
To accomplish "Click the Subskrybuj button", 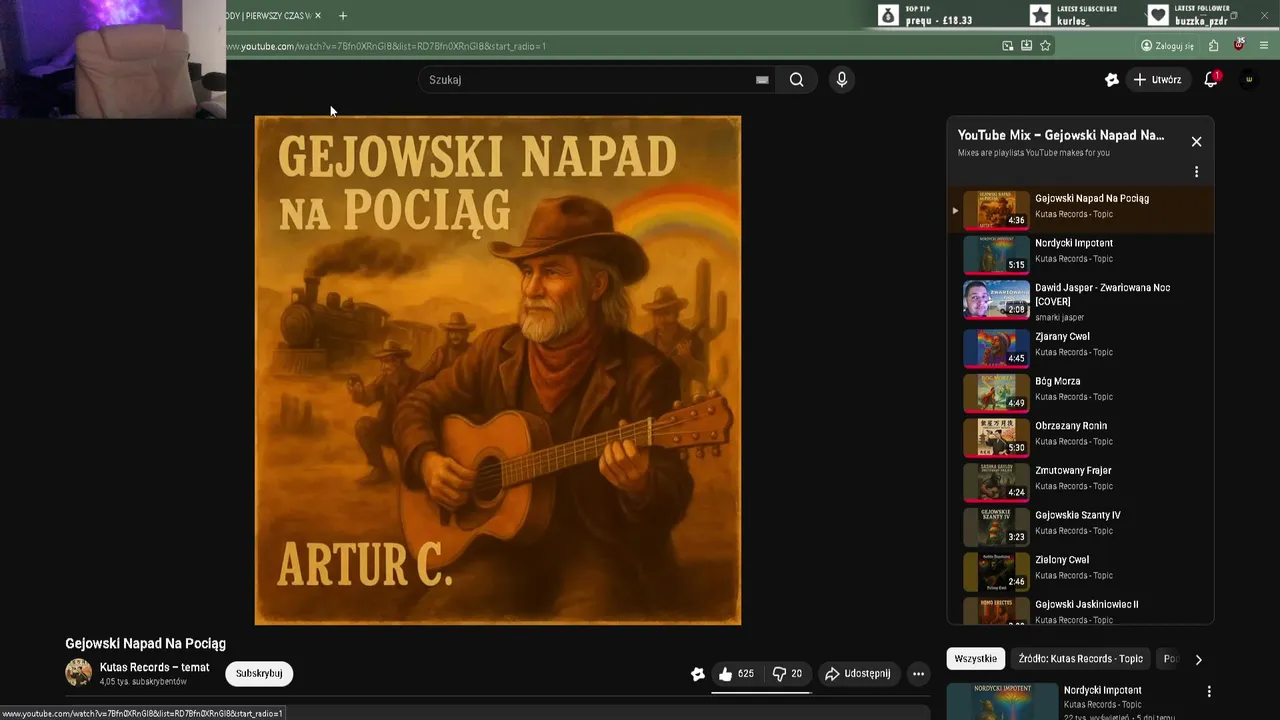I will pyautogui.click(x=259, y=674).
